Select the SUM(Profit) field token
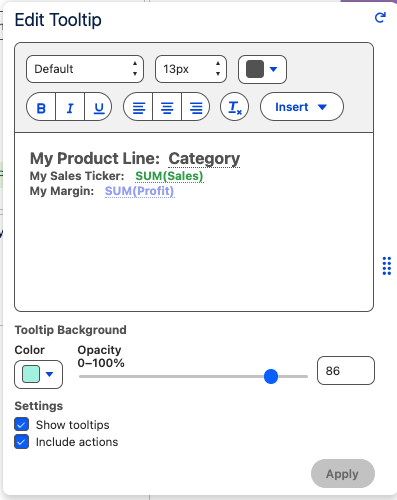 pos(139,191)
